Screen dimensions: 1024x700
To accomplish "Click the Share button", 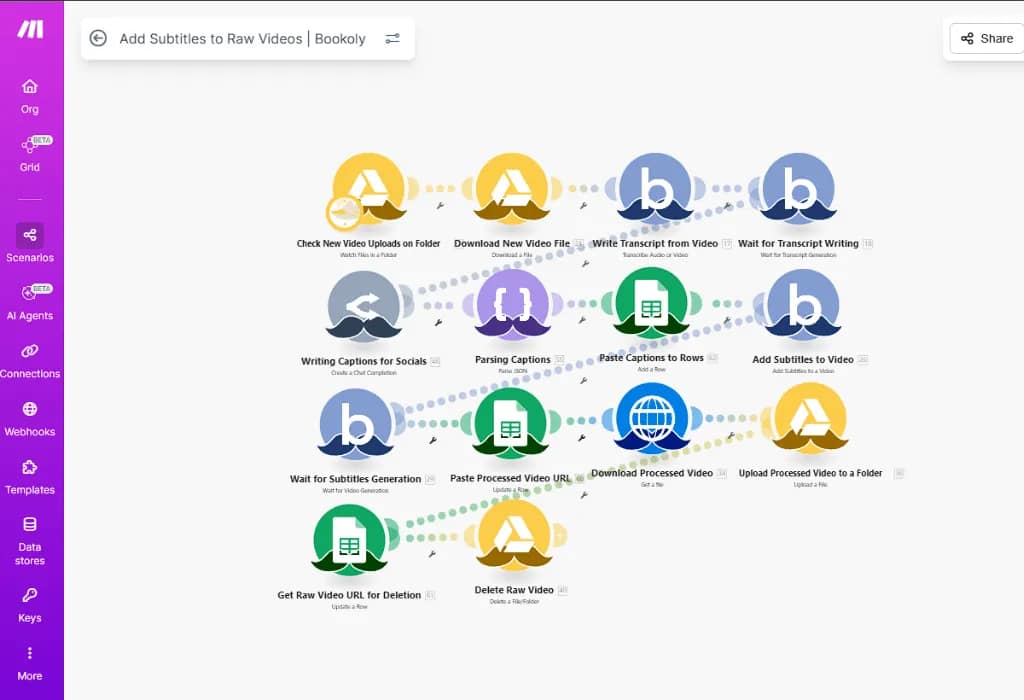I will click(x=986, y=38).
